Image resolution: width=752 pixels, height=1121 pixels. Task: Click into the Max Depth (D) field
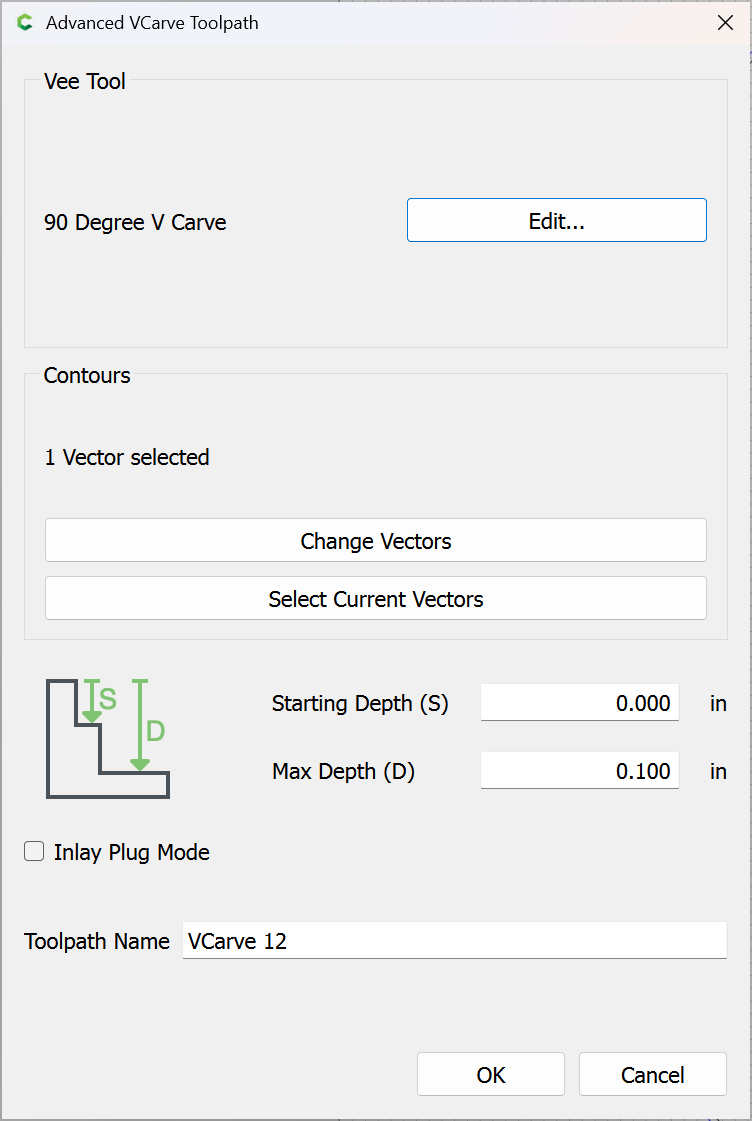(x=579, y=772)
